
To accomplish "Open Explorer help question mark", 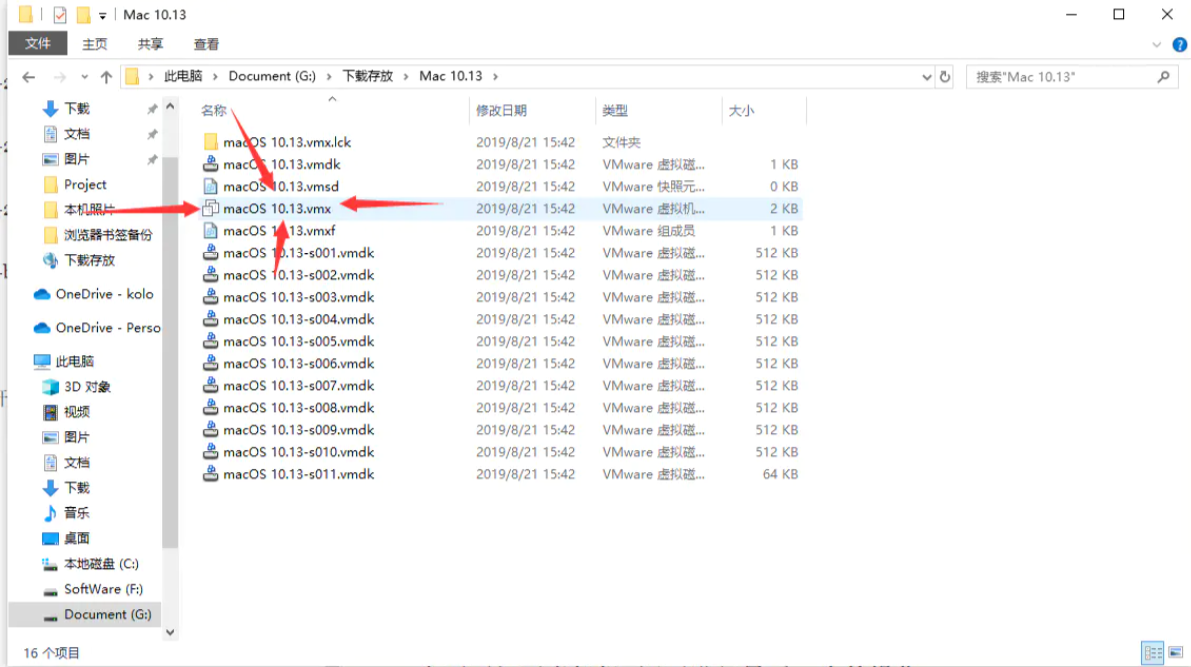I will click(x=1180, y=45).
